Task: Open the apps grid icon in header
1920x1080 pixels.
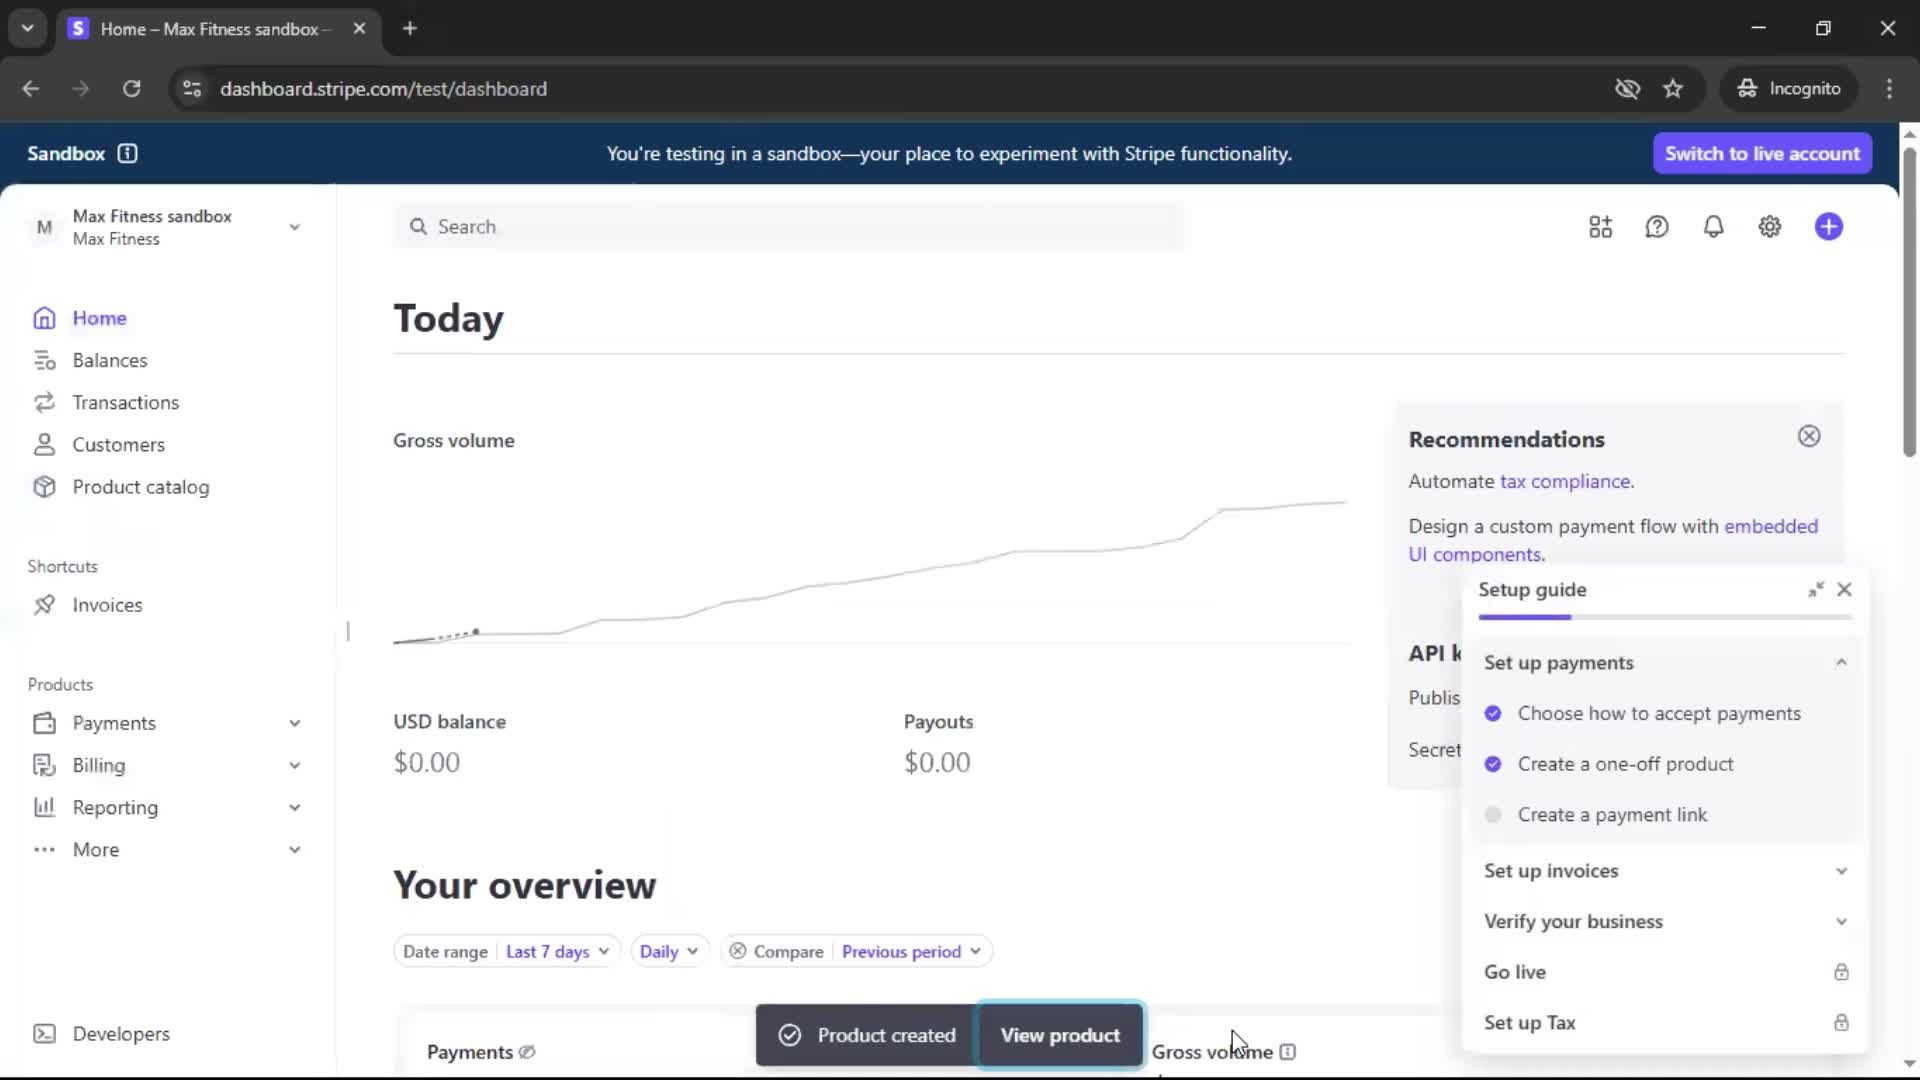Action: click(x=1600, y=227)
